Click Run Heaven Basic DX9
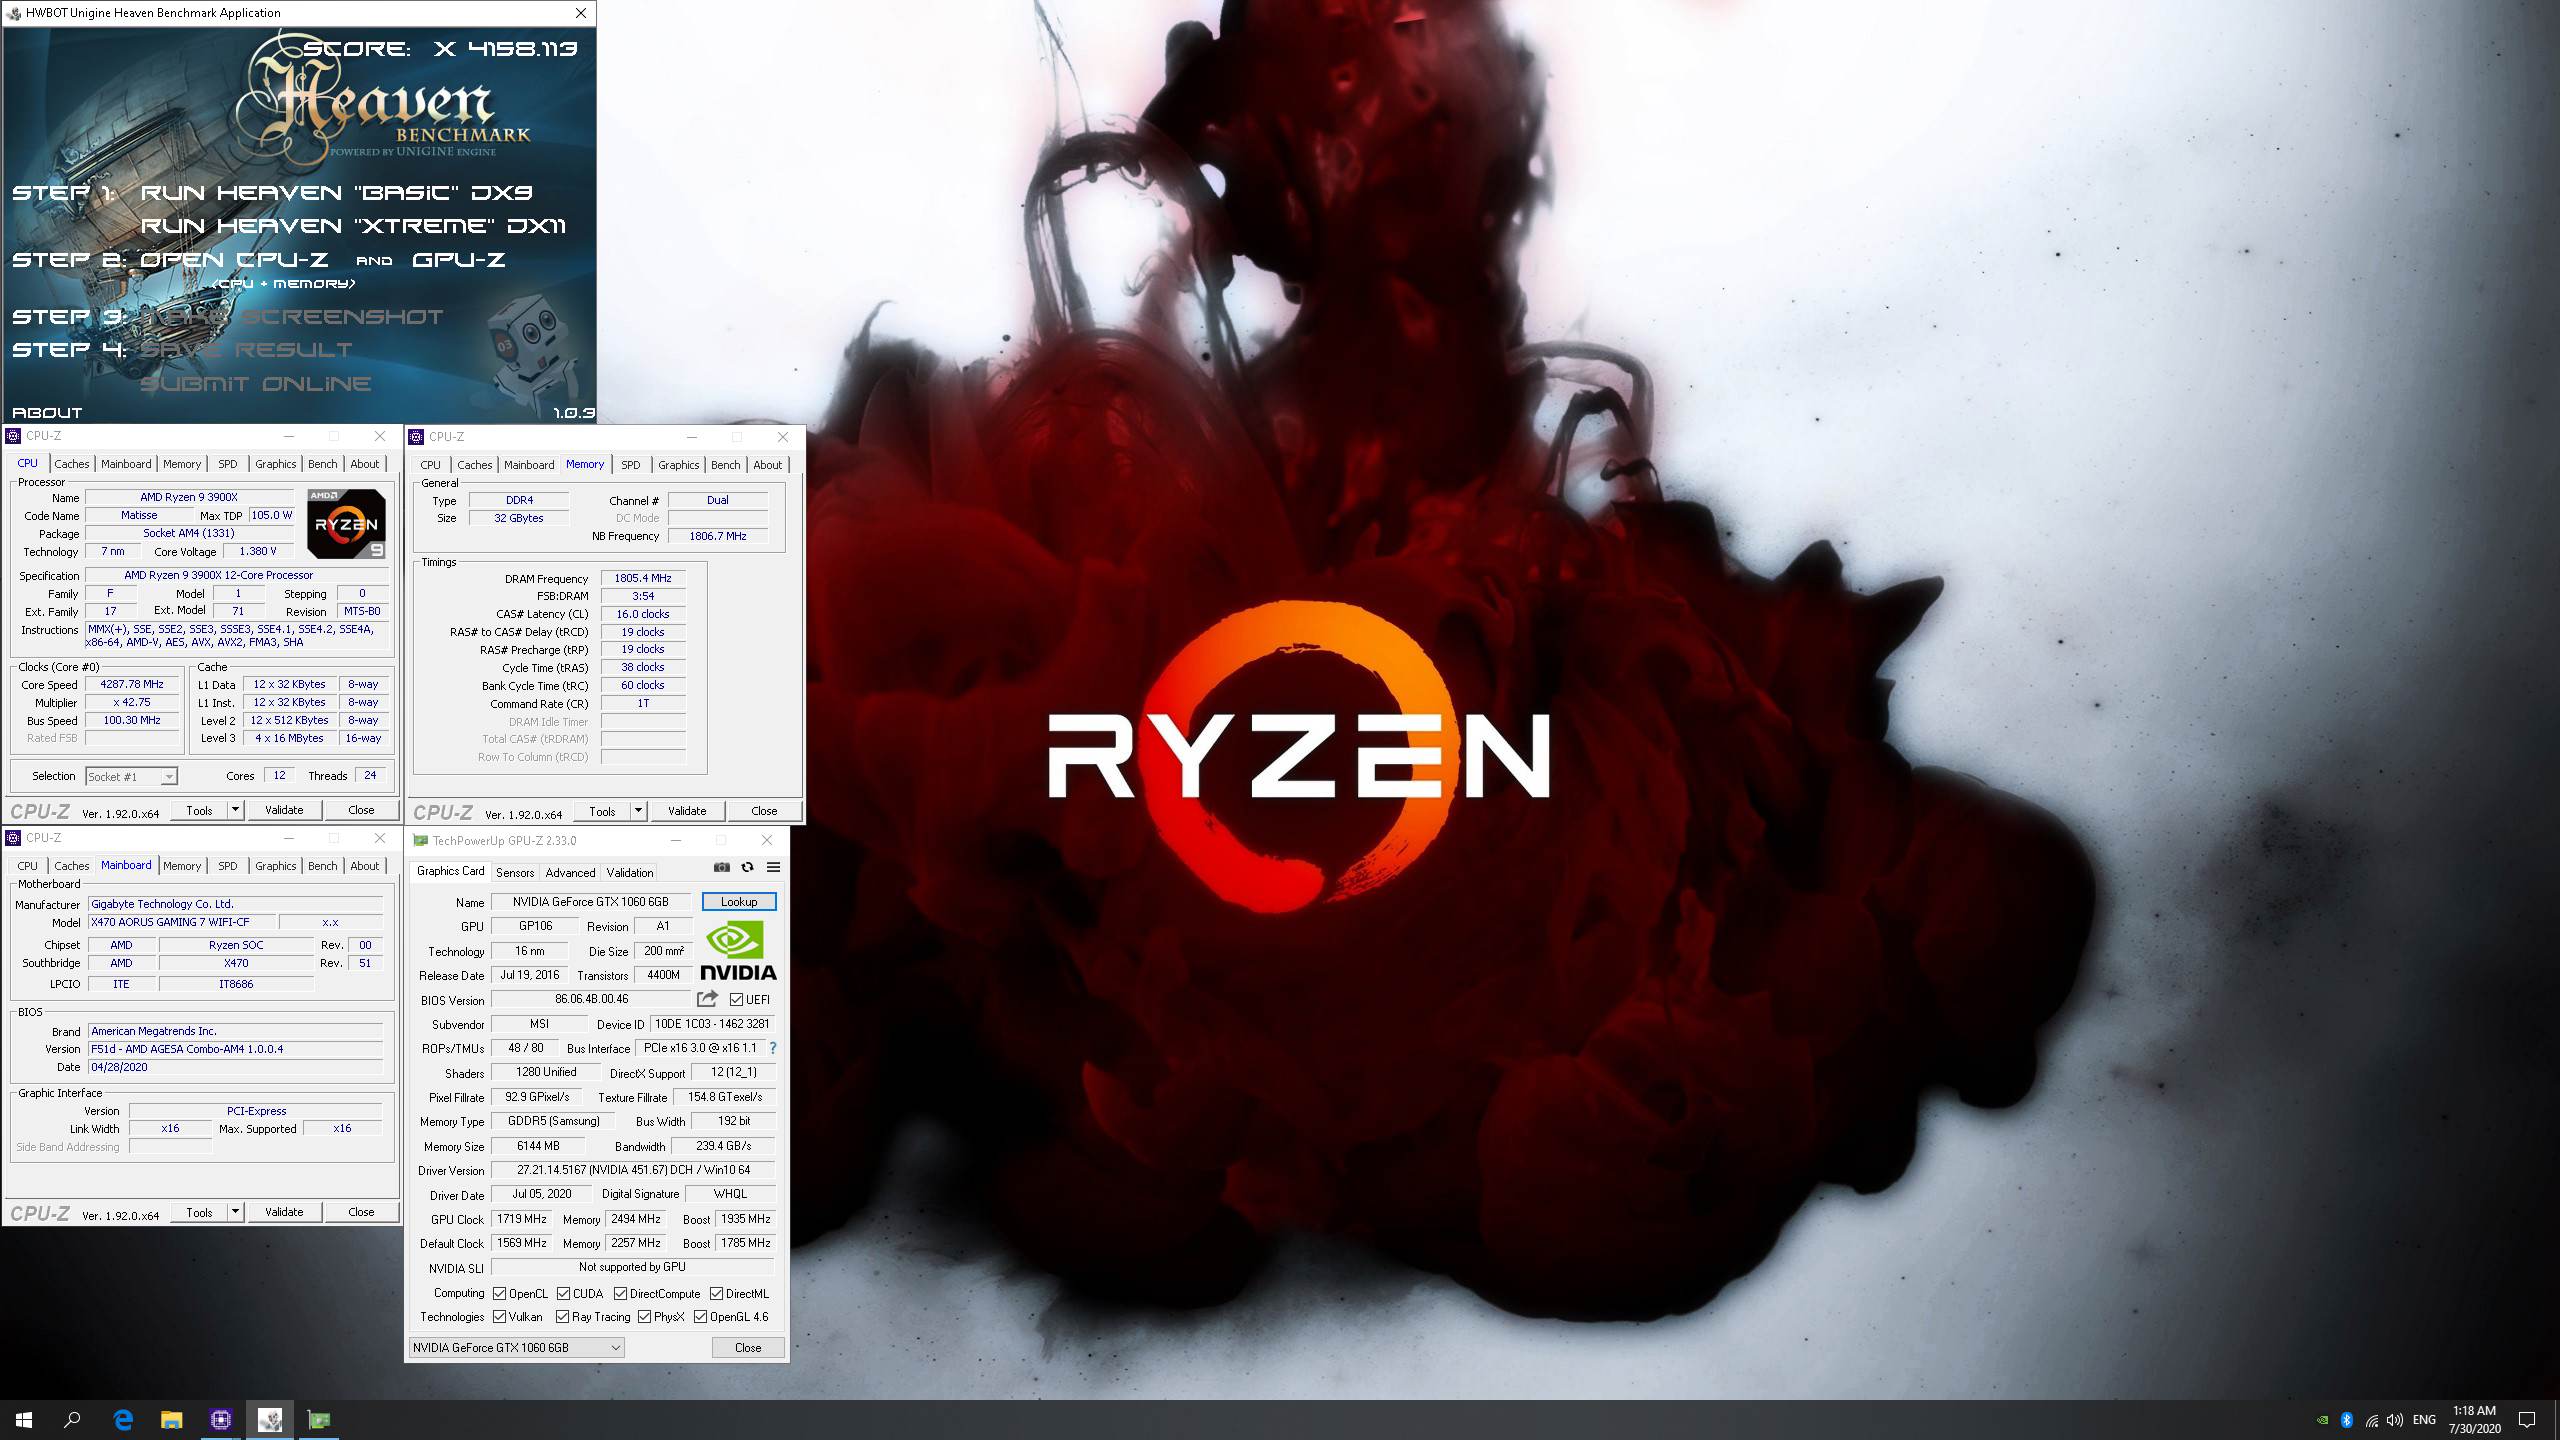 (336, 193)
